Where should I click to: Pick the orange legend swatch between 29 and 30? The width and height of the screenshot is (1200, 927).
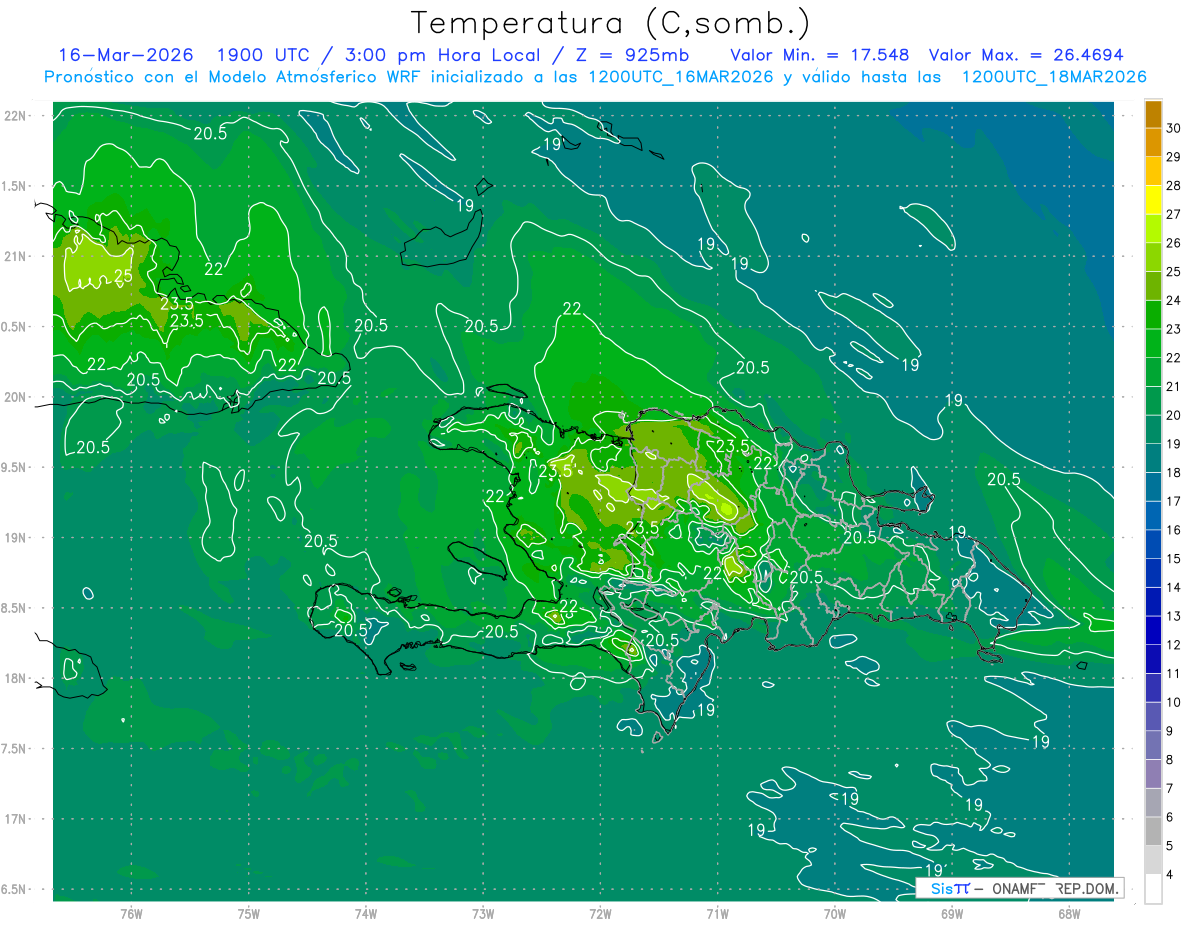1153,143
